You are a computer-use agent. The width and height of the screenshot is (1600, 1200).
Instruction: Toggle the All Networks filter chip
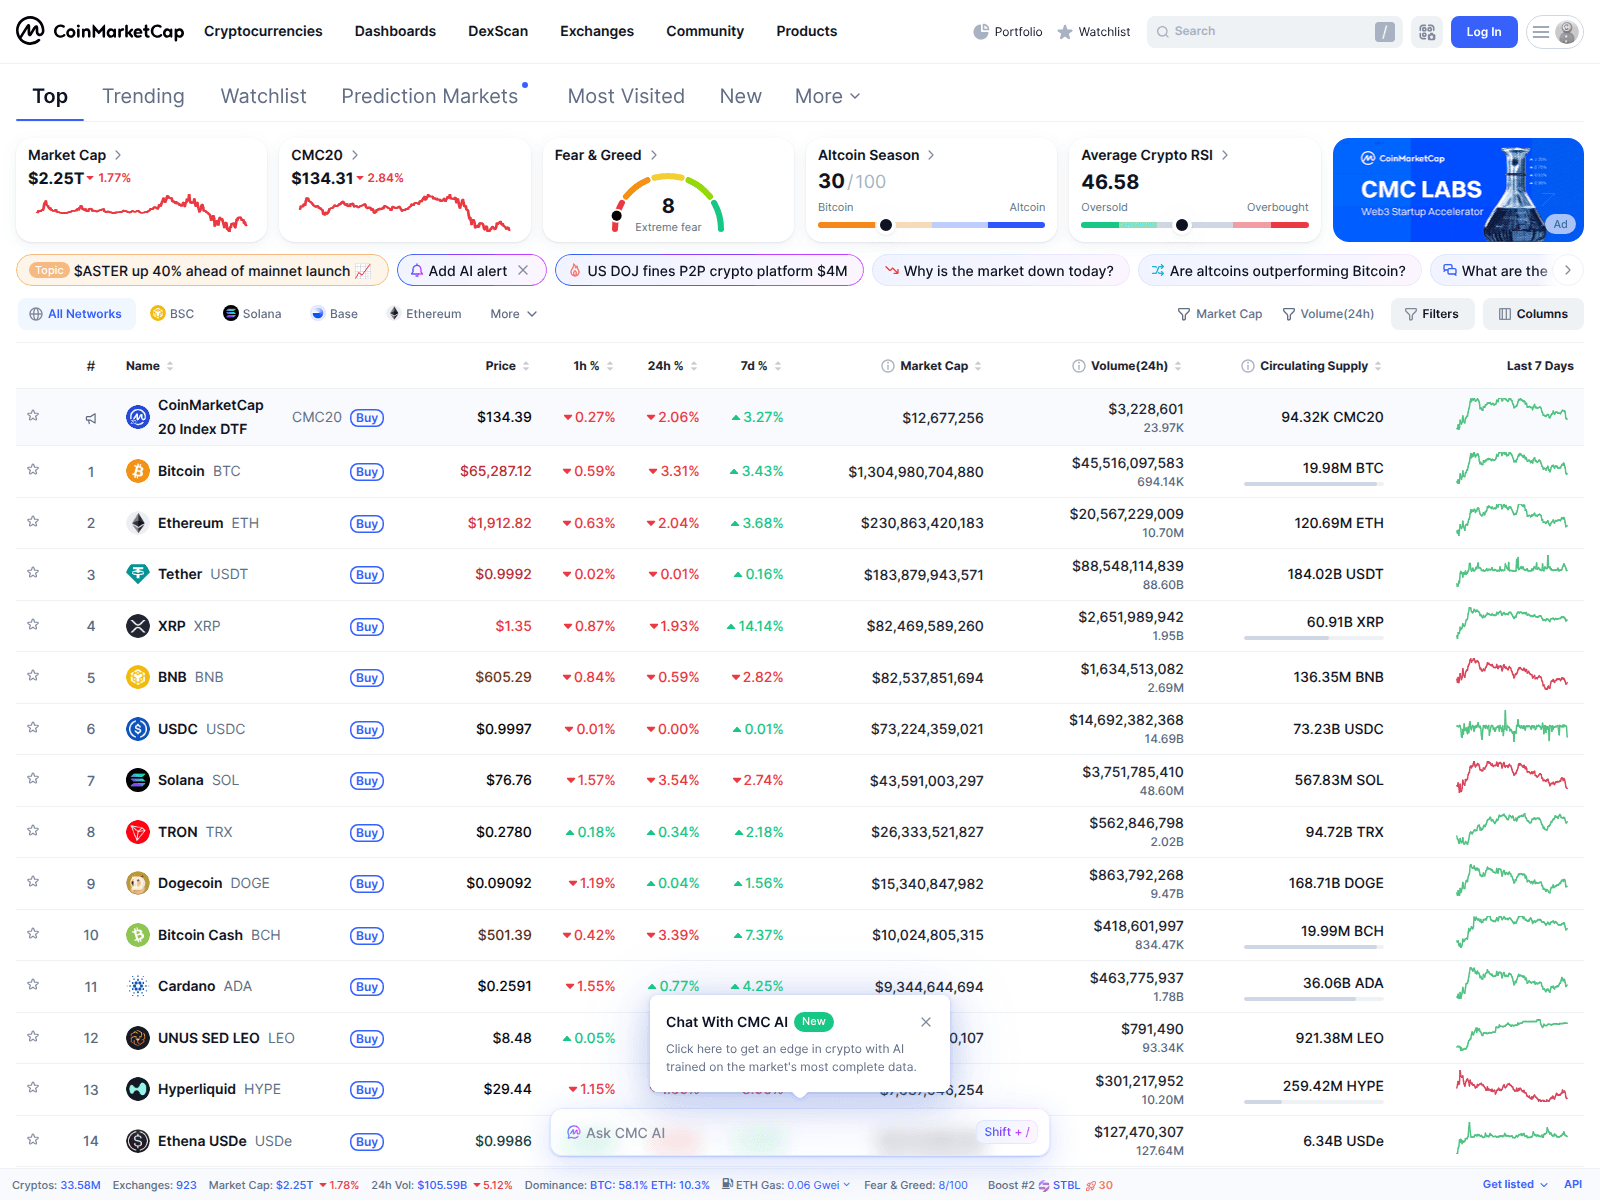pos(76,313)
